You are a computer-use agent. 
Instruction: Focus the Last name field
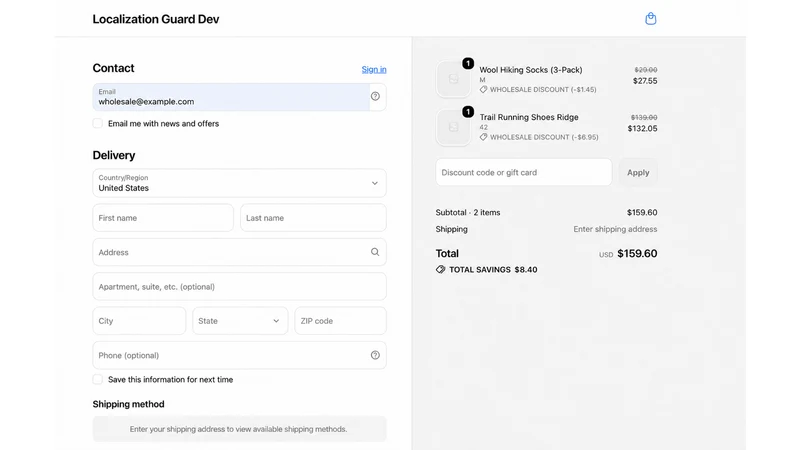click(313, 218)
